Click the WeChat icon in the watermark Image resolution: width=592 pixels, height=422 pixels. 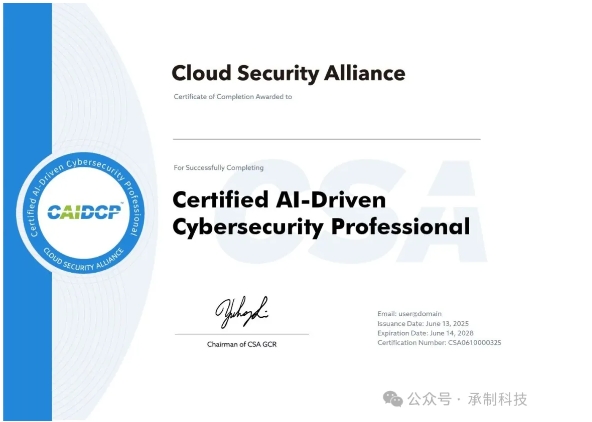(393, 399)
